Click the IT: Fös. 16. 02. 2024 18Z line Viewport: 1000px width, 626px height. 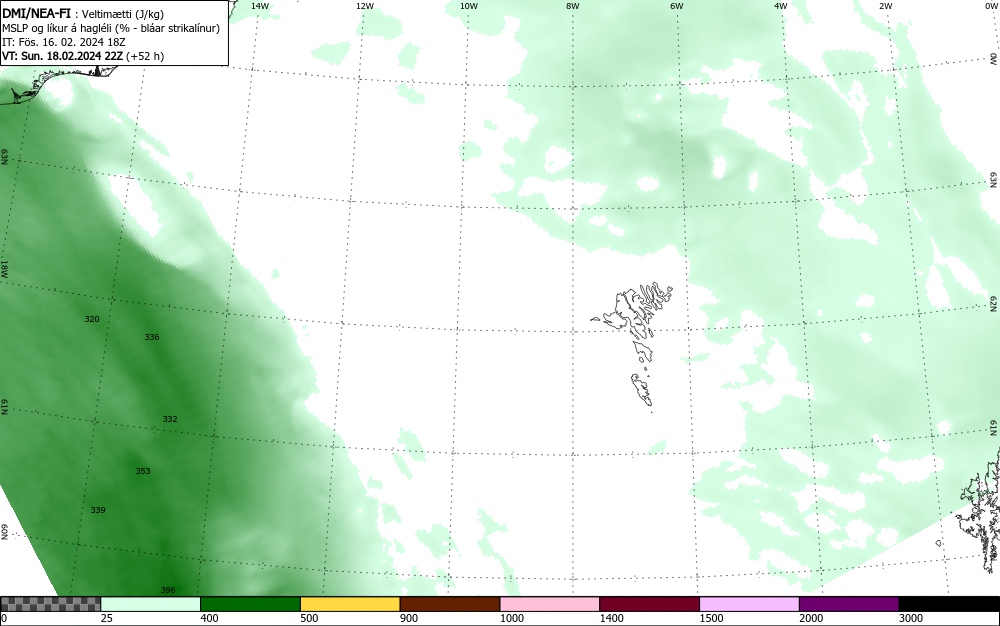[64, 42]
